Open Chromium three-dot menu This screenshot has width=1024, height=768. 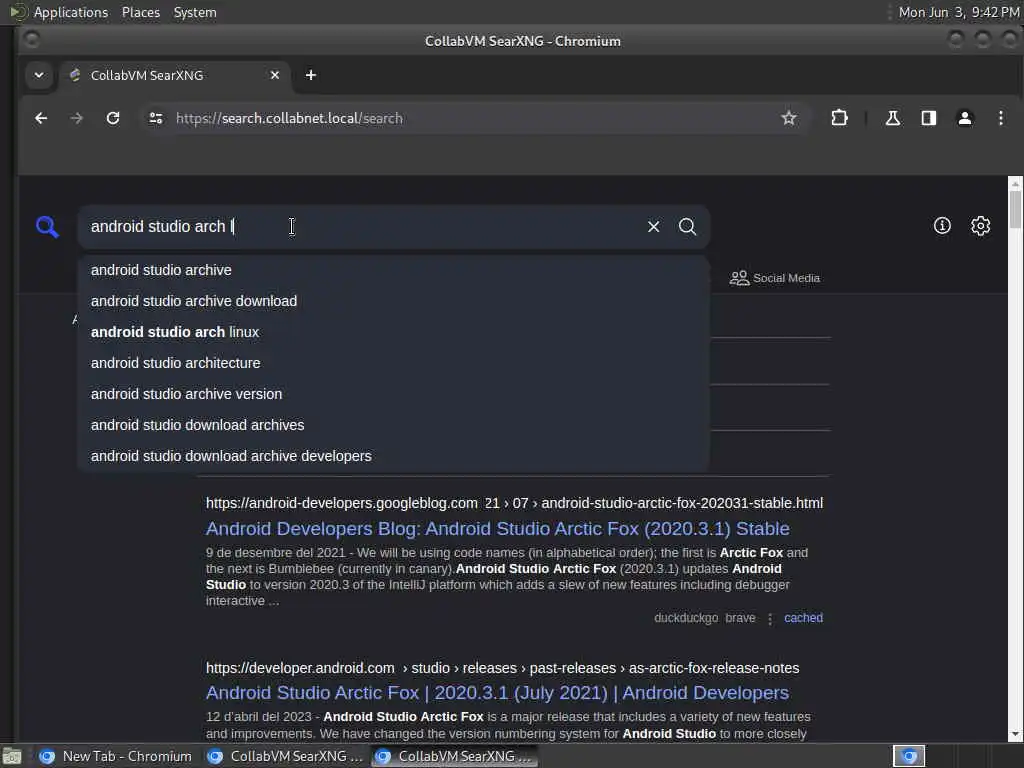[x=1000, y=118]
